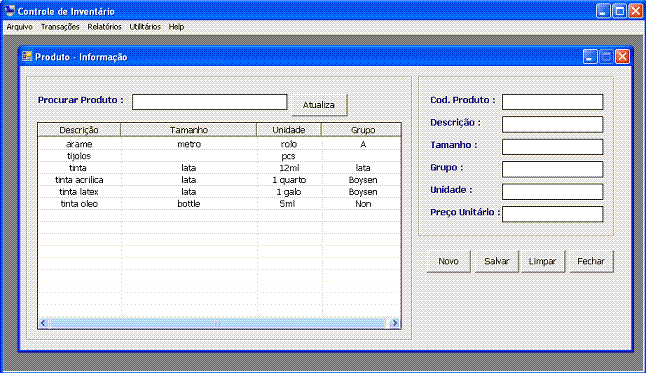
Task: Click the Produto - Informação window icon
Action: 27,56
